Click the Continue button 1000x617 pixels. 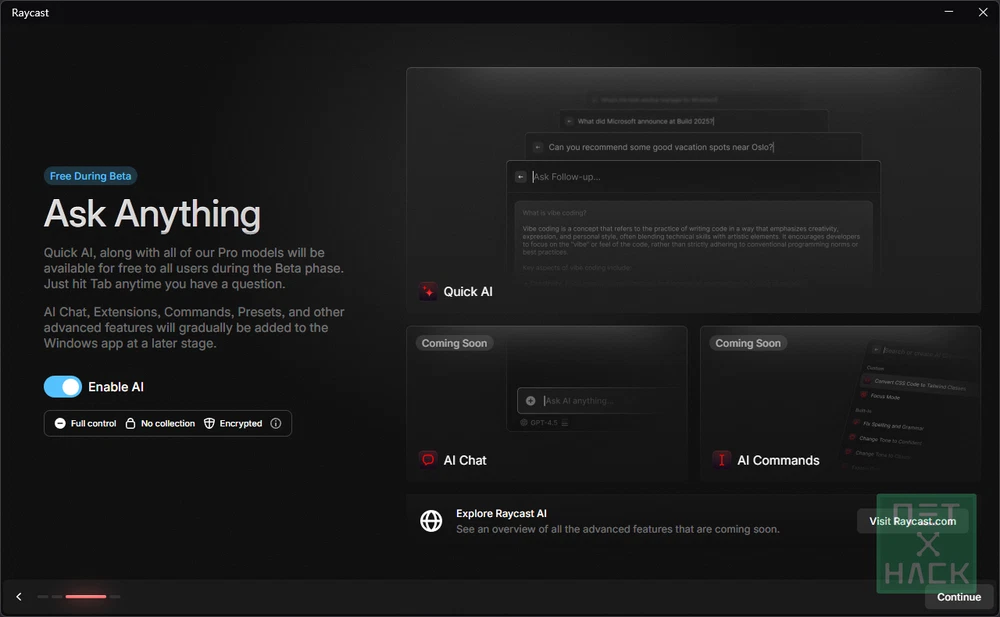coord(959,597)
